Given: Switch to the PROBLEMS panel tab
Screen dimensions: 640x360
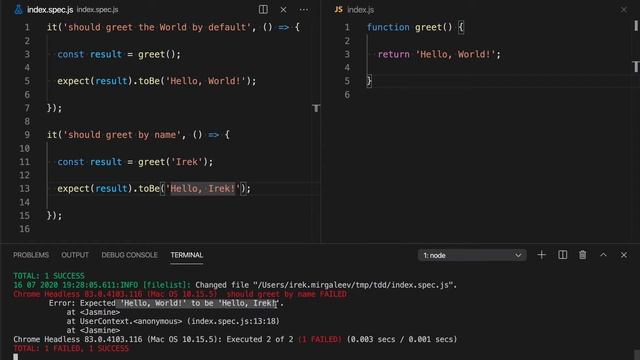Looking at the screenshot, I should pyautogui.click(x=31, y=255).
